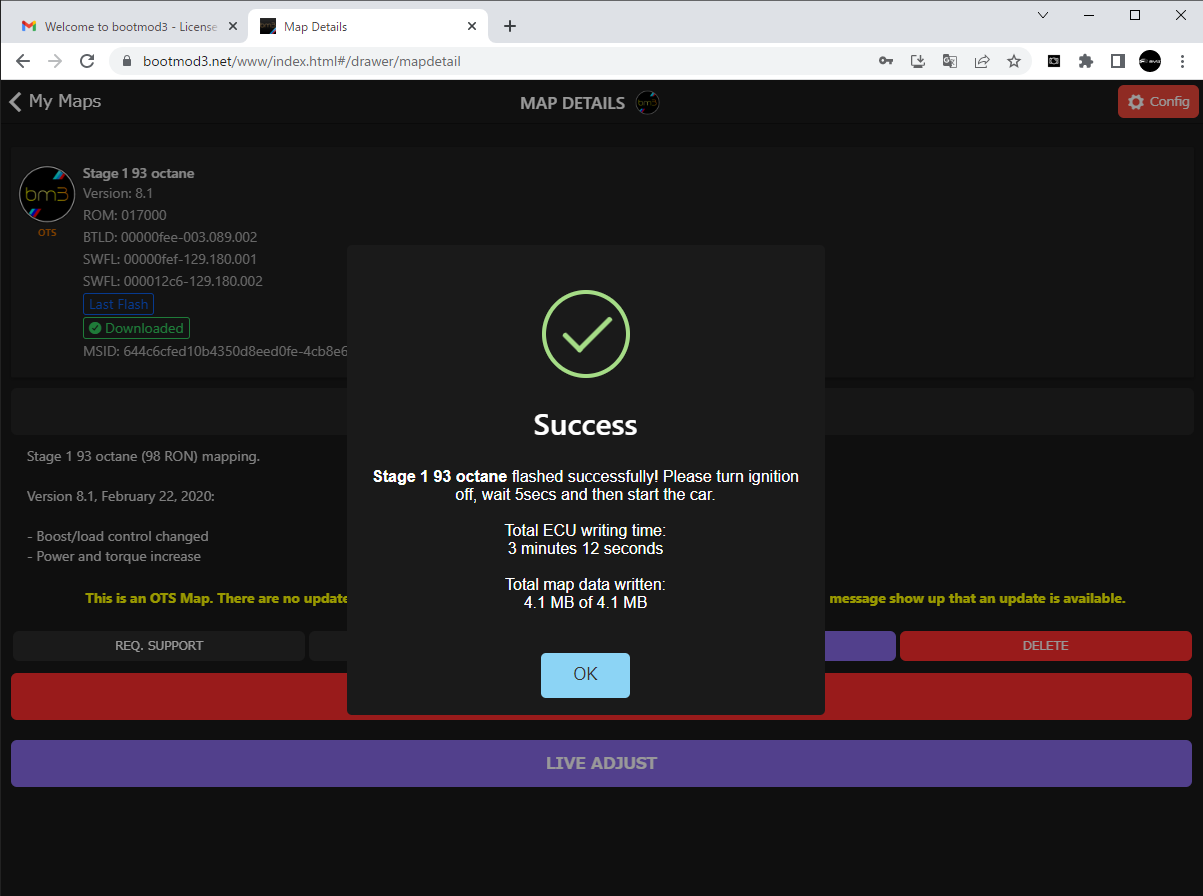Click OK in the Success dialog
Image resolution: width=1203 pixels, height=896 pixels.
[x=585, y=675]
